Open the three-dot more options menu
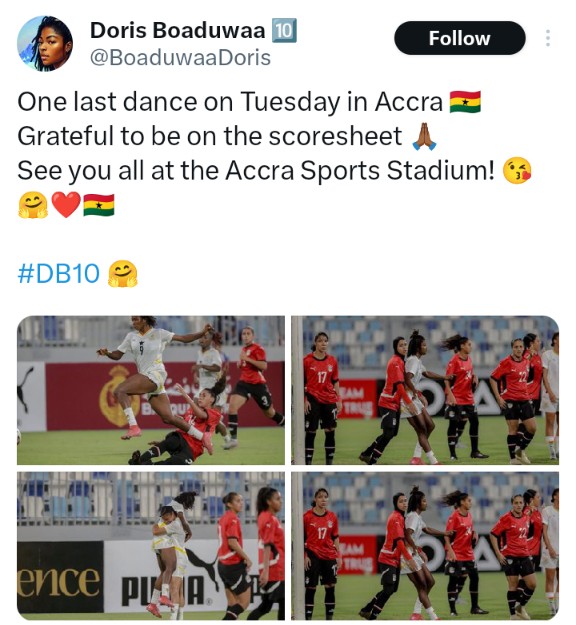Image resolution: width=576 pixels, height=625 pixels. point(548,38)
